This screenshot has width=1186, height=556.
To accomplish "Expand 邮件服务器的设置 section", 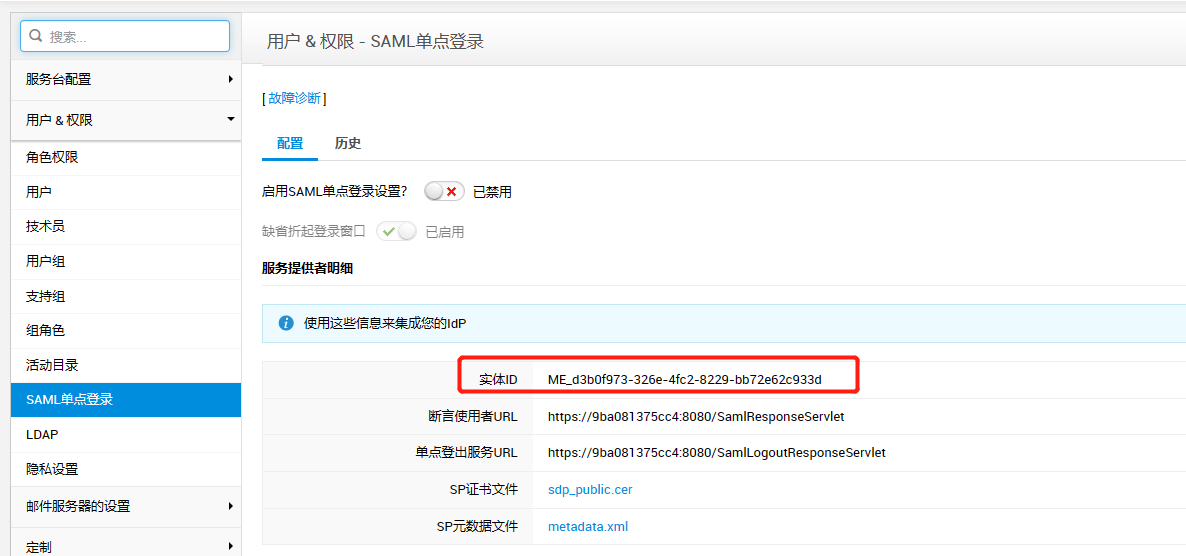I will [x=125, y=506].
